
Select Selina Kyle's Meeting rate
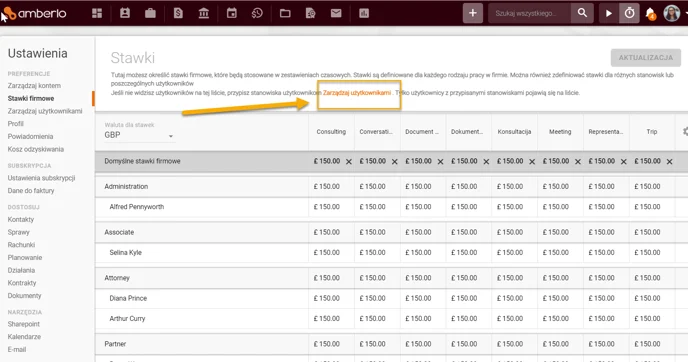[556, 252]
